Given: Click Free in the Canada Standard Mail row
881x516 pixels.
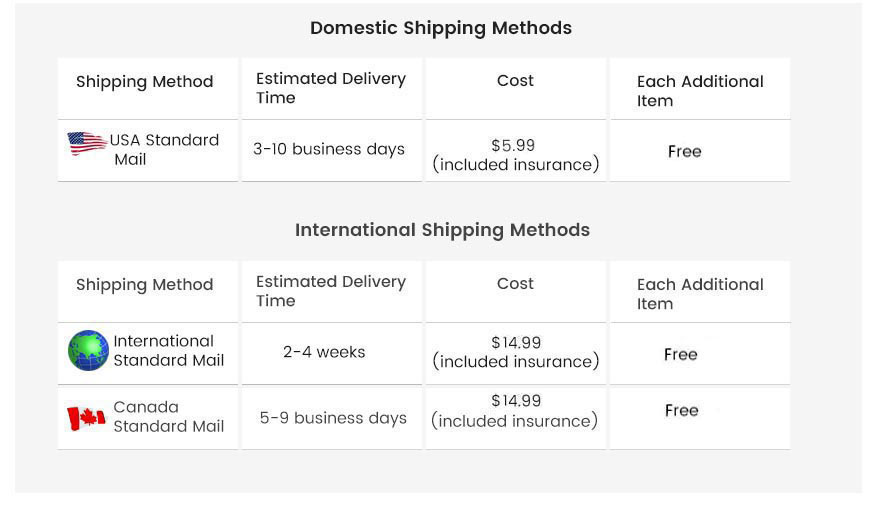Looking at the screenshot, I should 681,410.
